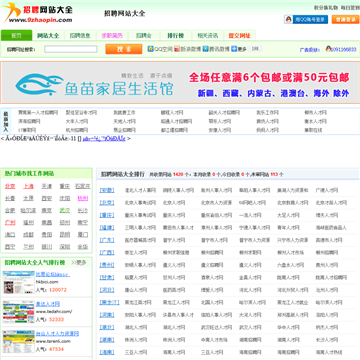Image resolution: width=360 pixels, height=360 pixels.
Task: Select 广州 in the hot cities list
Action: coord(10,222)
